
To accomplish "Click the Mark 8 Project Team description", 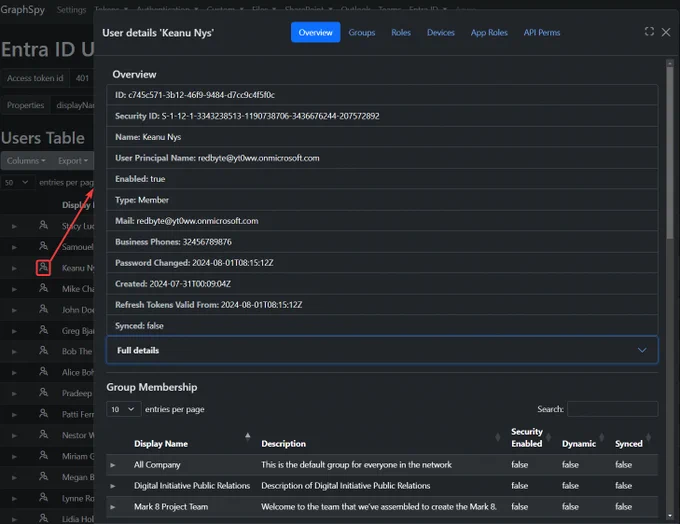I will point(379,507).
